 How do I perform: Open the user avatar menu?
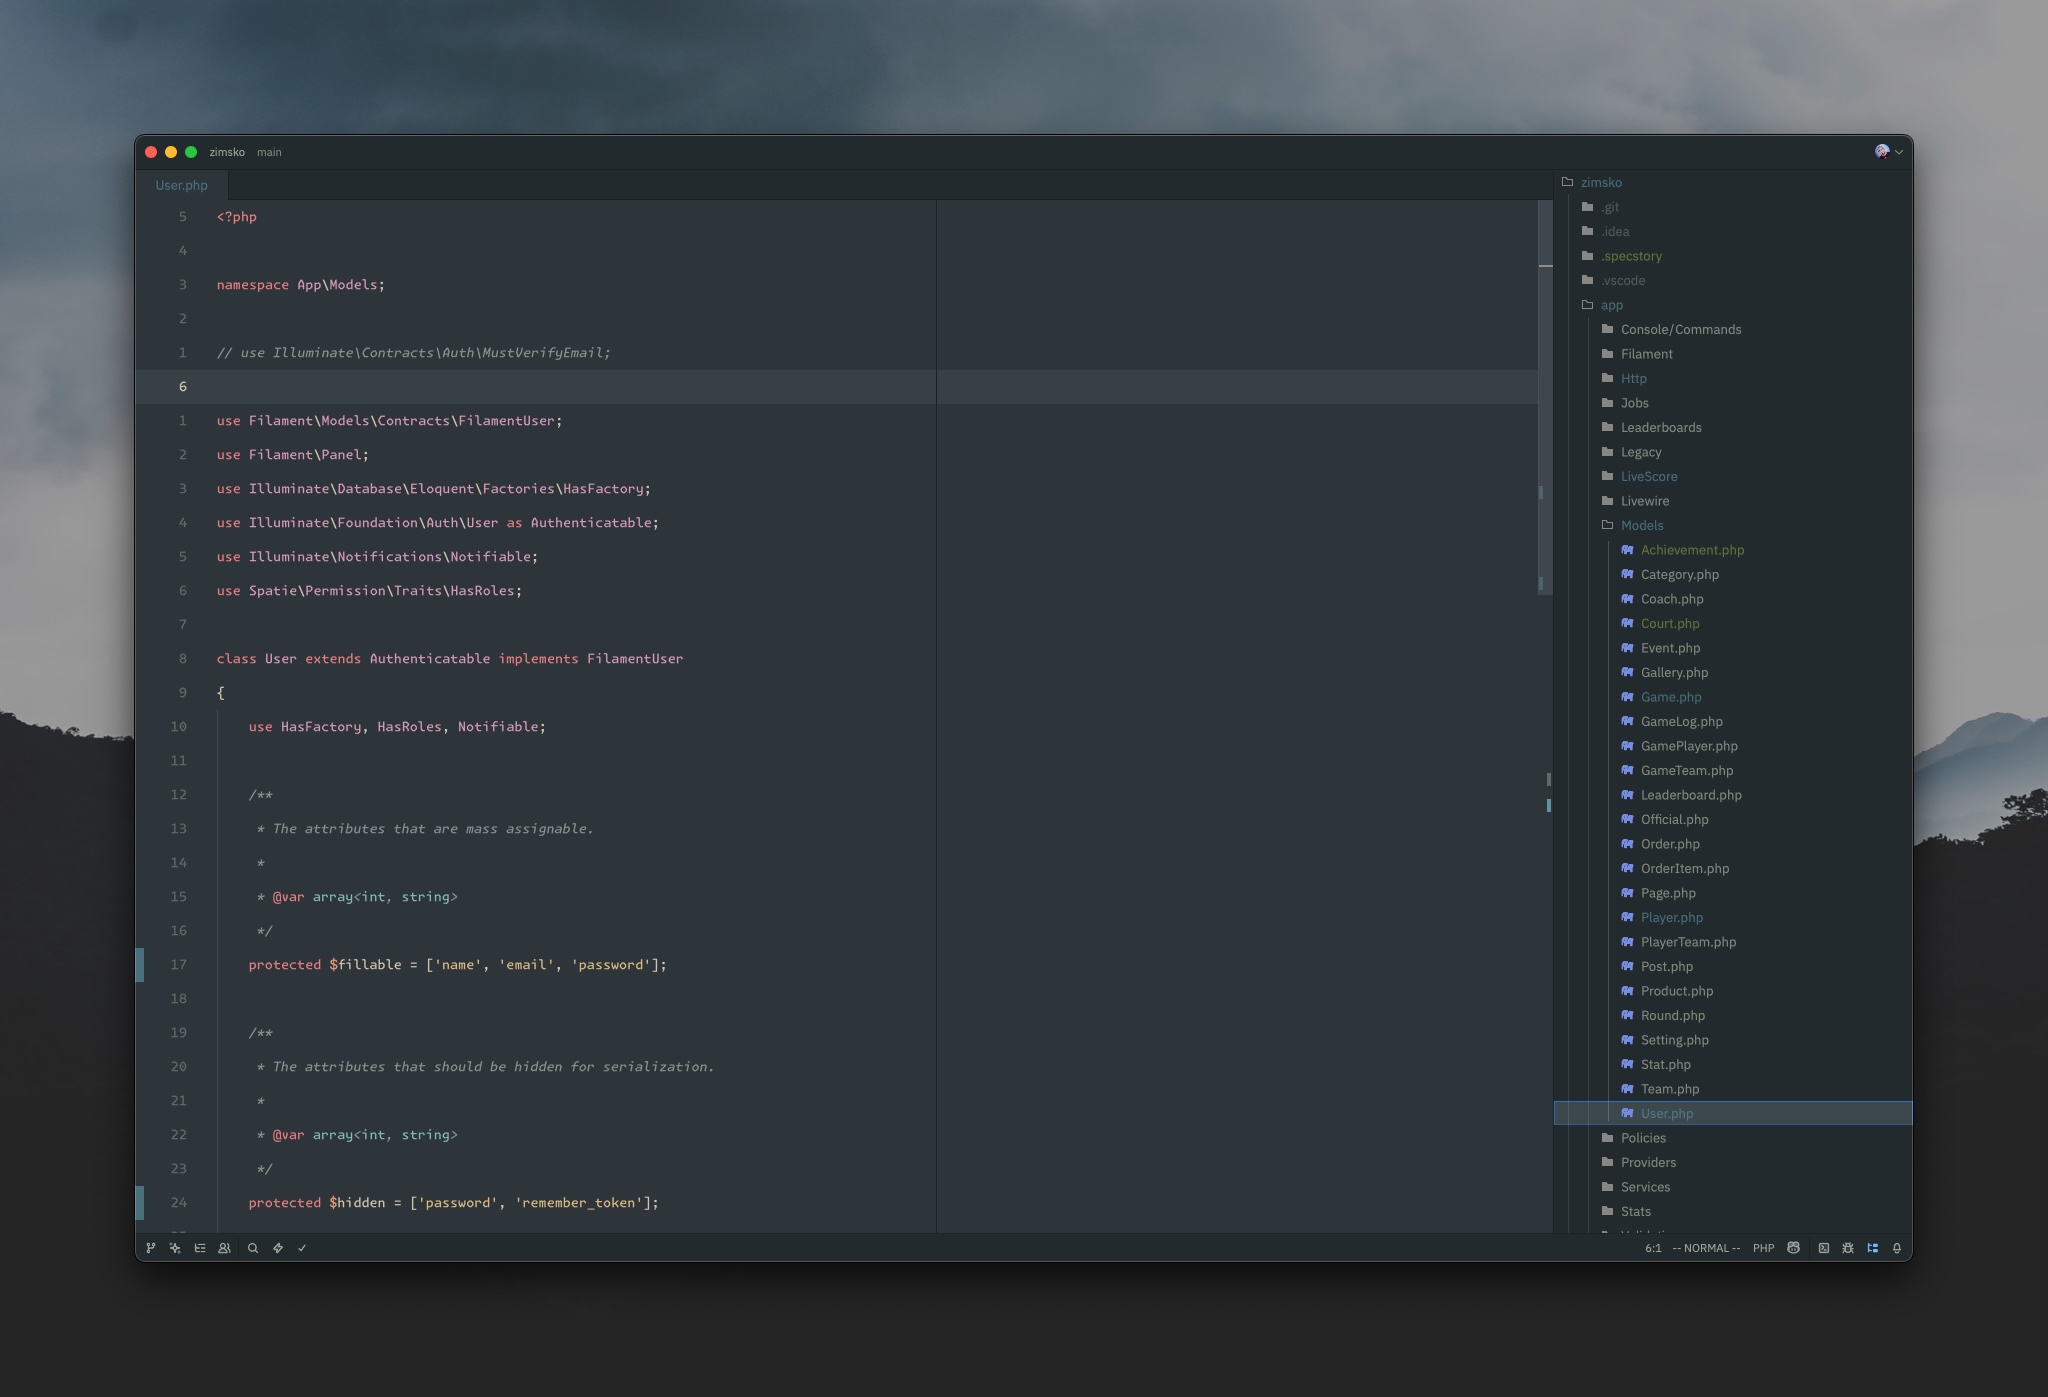click(x=1888, y=152)
